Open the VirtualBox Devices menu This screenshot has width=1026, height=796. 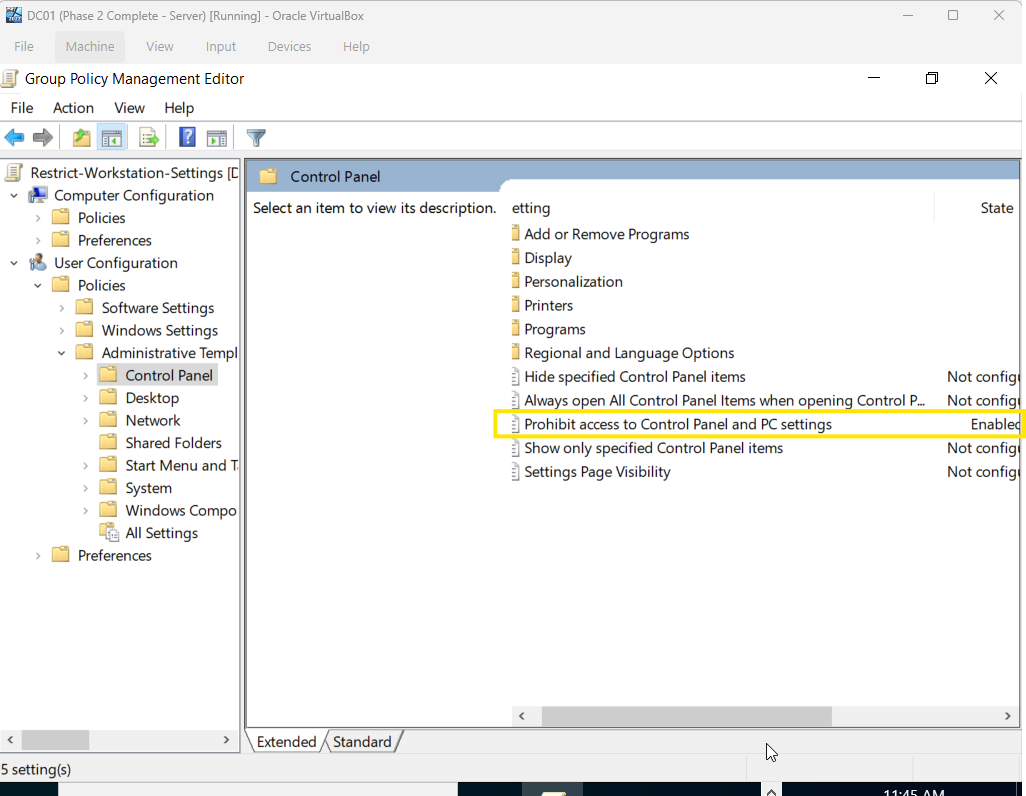tap(289, 46)
